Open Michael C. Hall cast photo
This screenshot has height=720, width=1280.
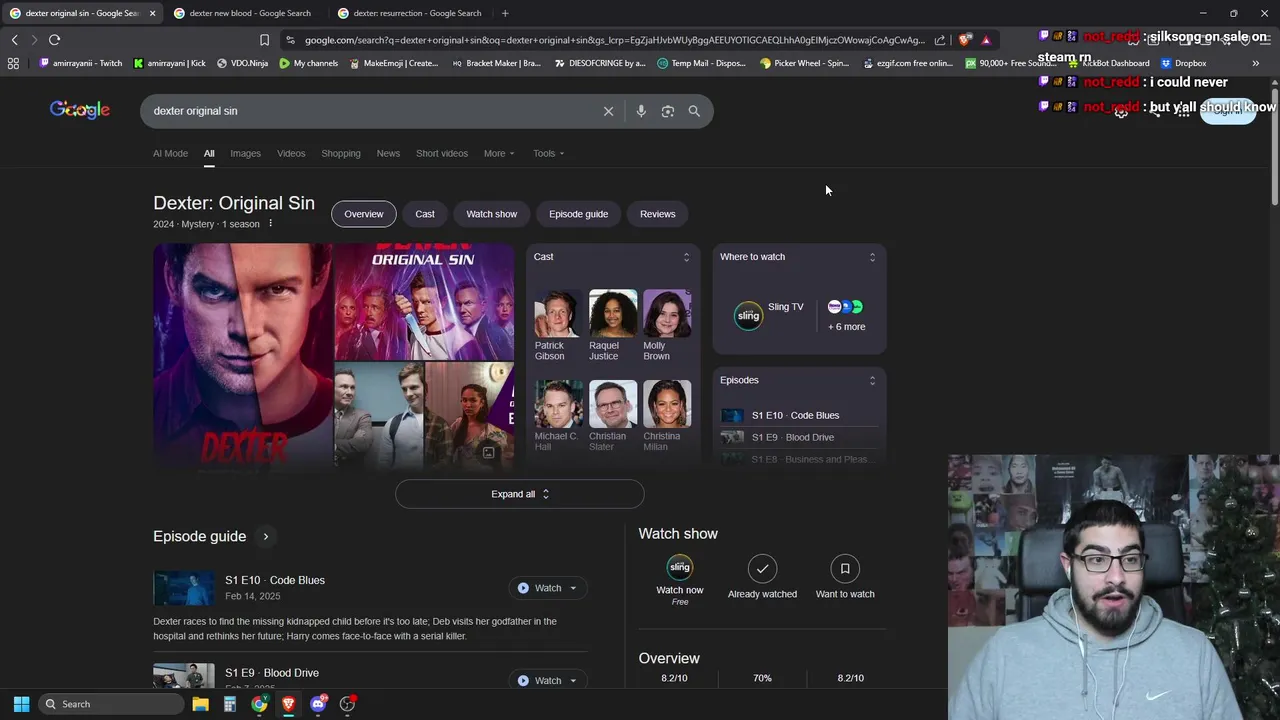click(558, 404)
